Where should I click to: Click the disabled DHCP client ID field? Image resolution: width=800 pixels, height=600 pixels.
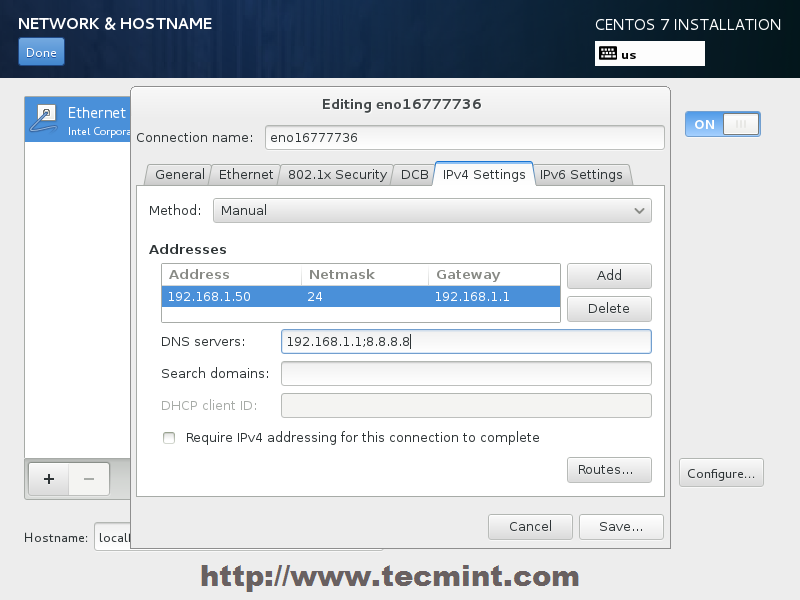[x=466, y=406]
